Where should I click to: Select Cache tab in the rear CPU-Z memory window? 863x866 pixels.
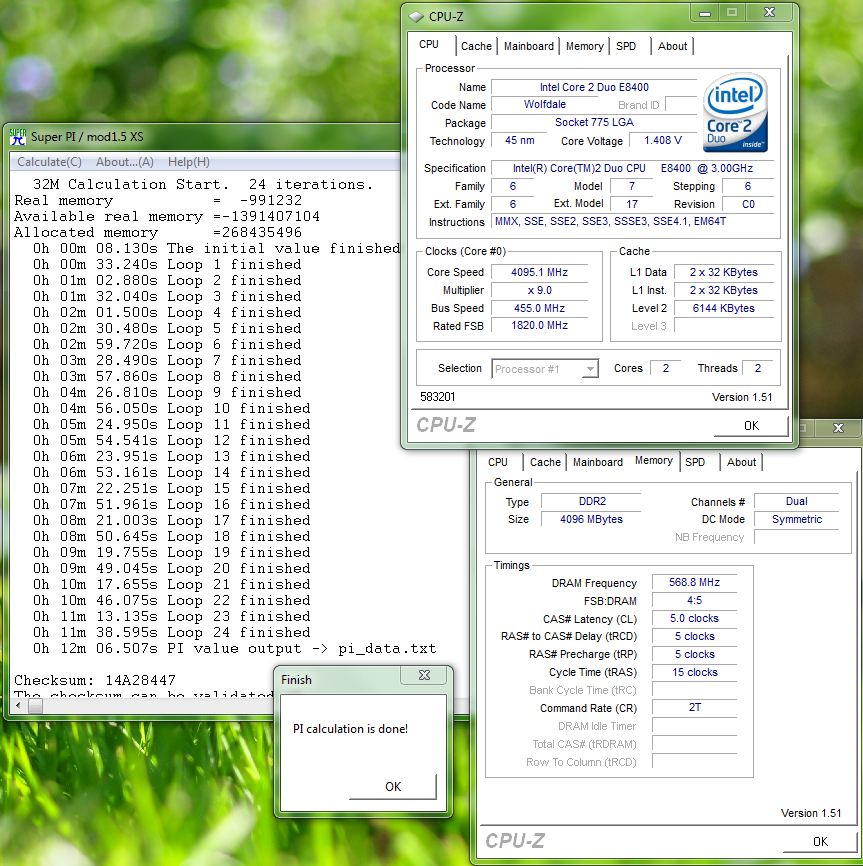[x=545, y=462]
